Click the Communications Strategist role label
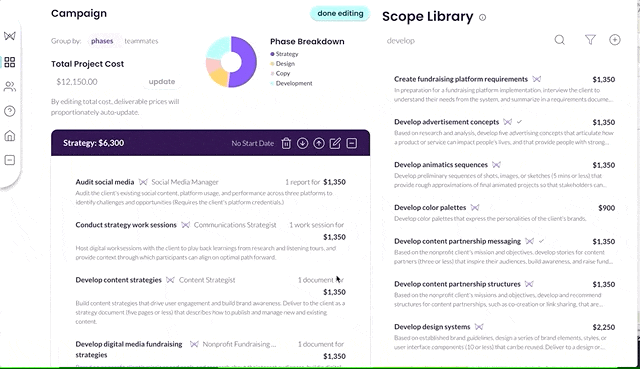This screenshot has width=640, height=369. click(x=235, y=225)
